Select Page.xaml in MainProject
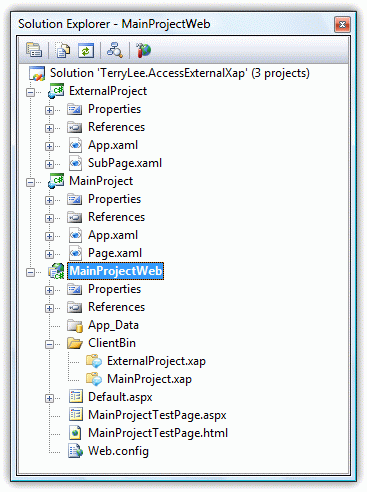Image resolution: width=367 pixels, height=492 pixels. [x=115, y=253]
